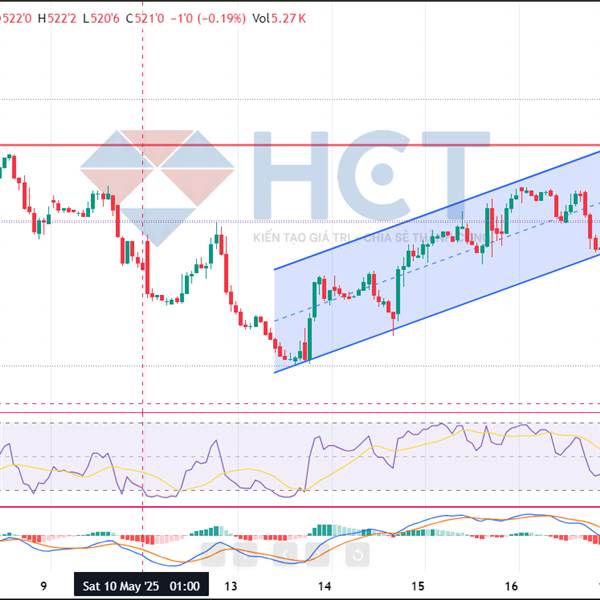Click the 14 date label on time axis
Screen dimensions: 600x600
[324, 586]
